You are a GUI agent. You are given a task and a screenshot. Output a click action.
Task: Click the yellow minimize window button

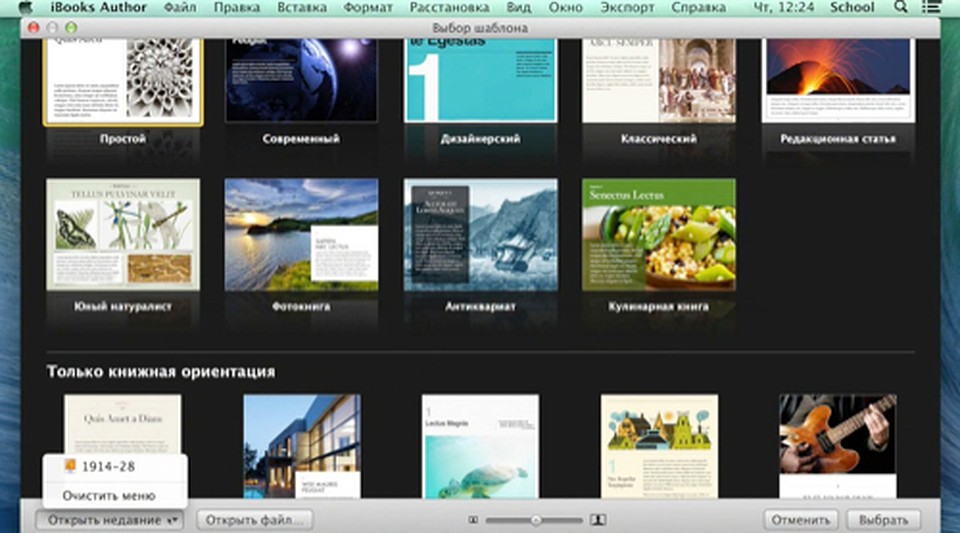[53, 28]
